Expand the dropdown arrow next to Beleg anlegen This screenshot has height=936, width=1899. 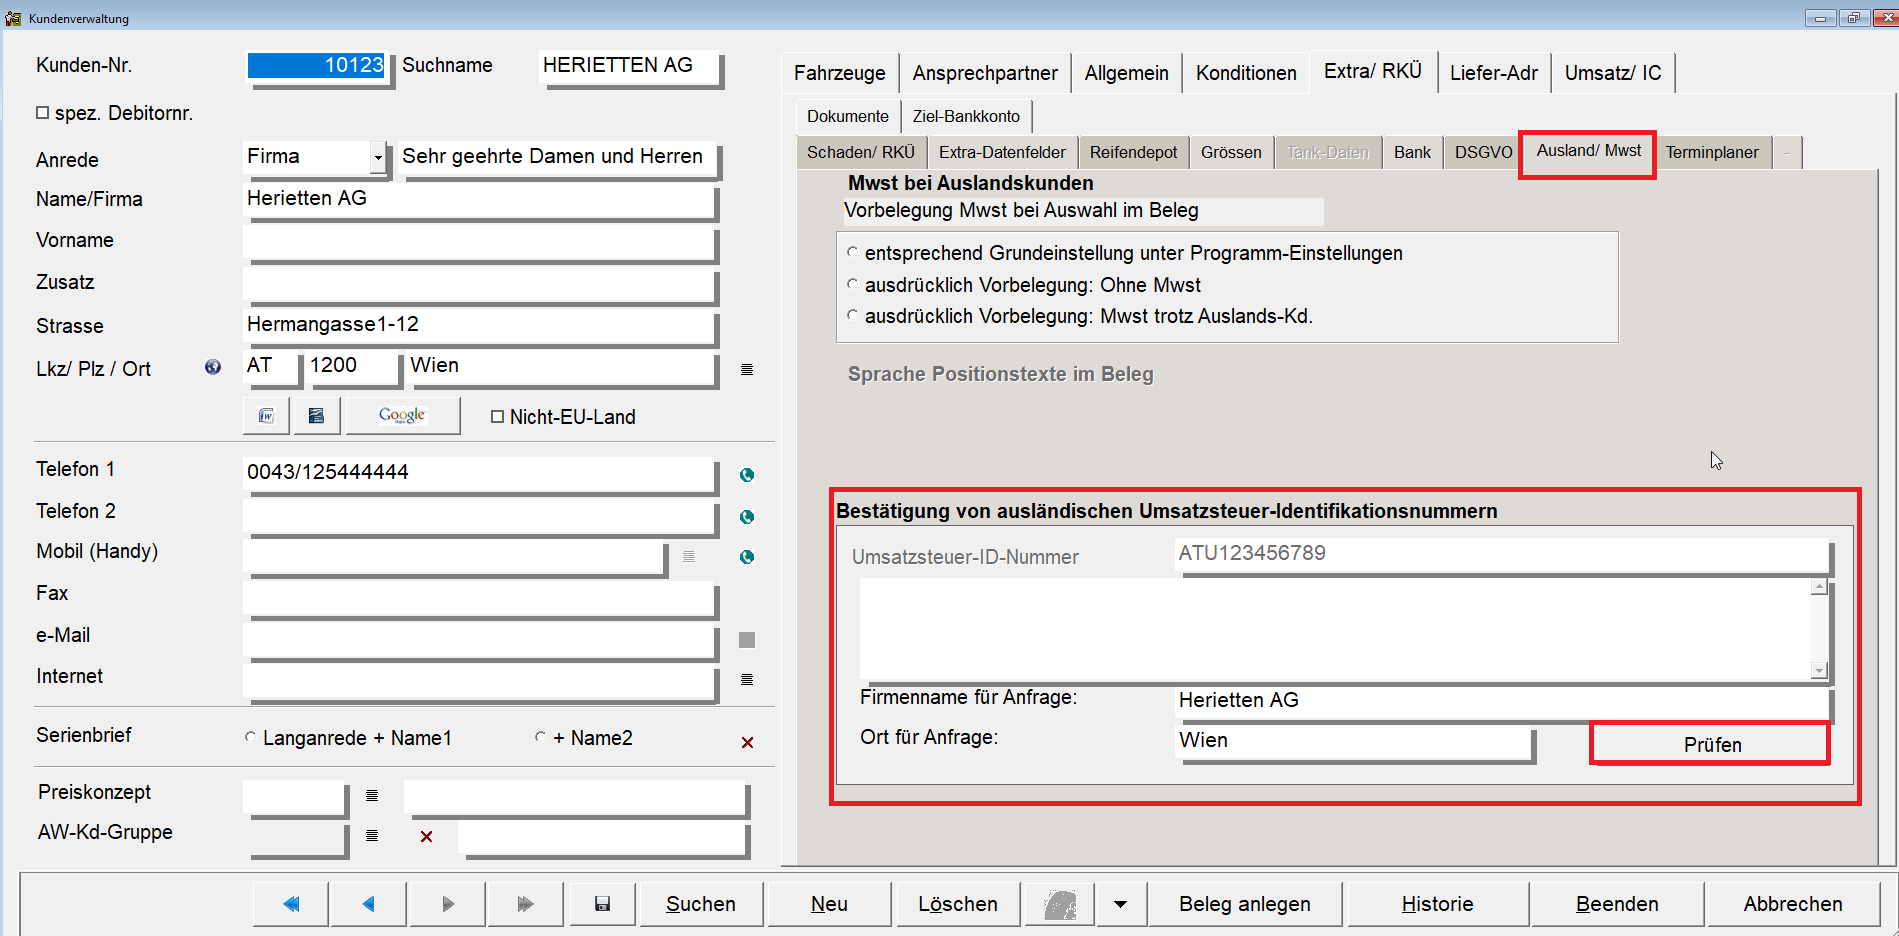tap(1120, 904)
